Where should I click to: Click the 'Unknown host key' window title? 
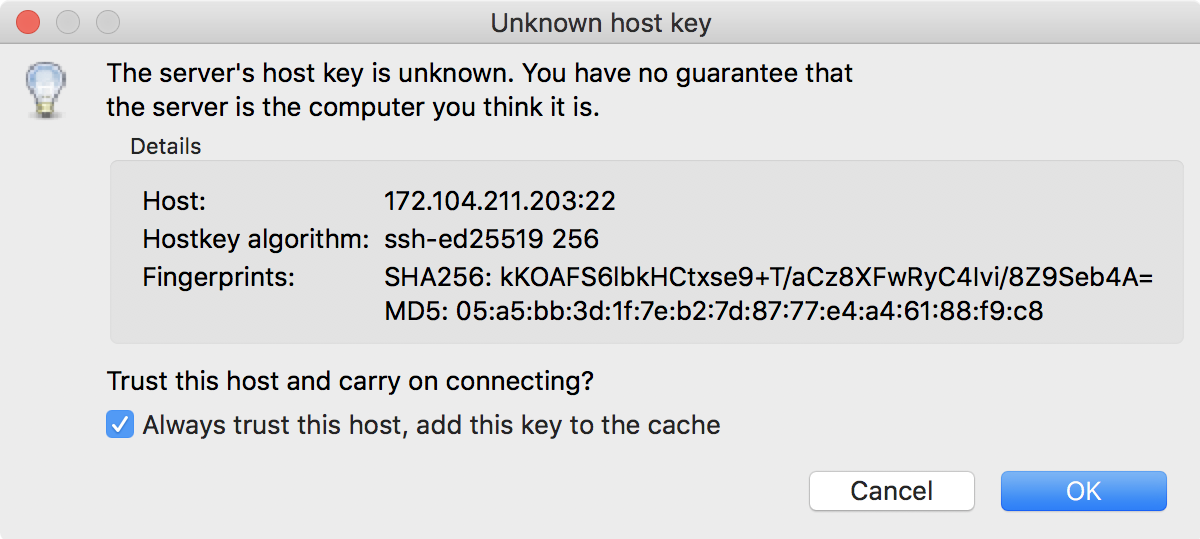(600, 23)
